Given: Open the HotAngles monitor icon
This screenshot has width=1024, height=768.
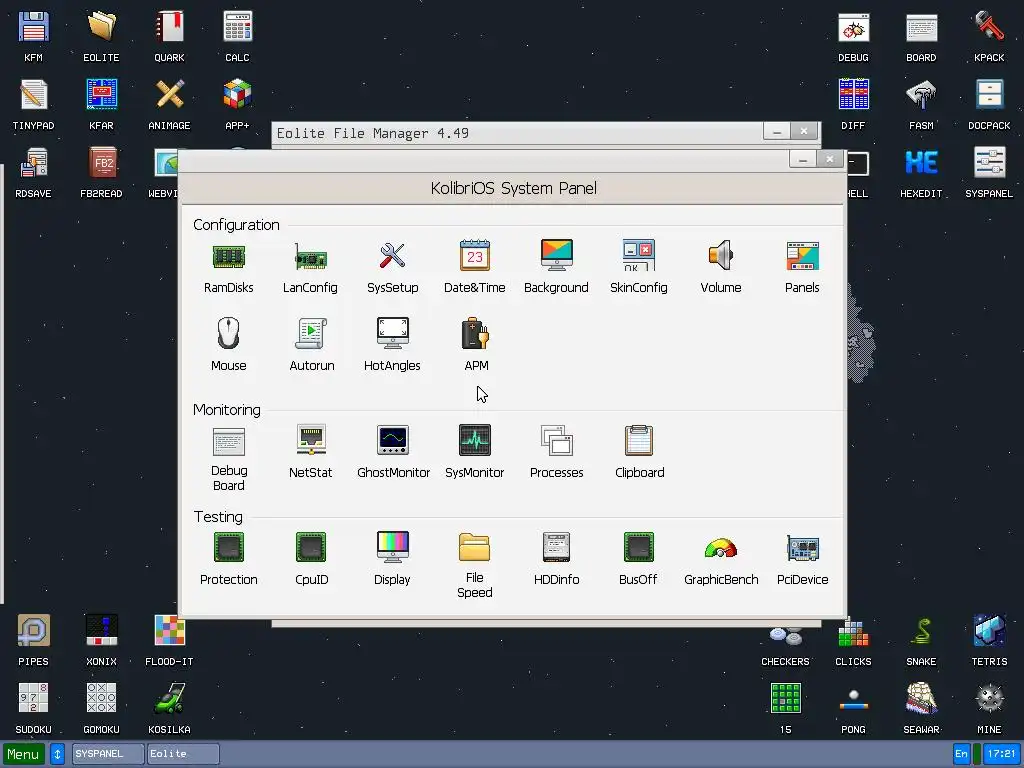Looking at the screenshot, I should tap(392, 333).
